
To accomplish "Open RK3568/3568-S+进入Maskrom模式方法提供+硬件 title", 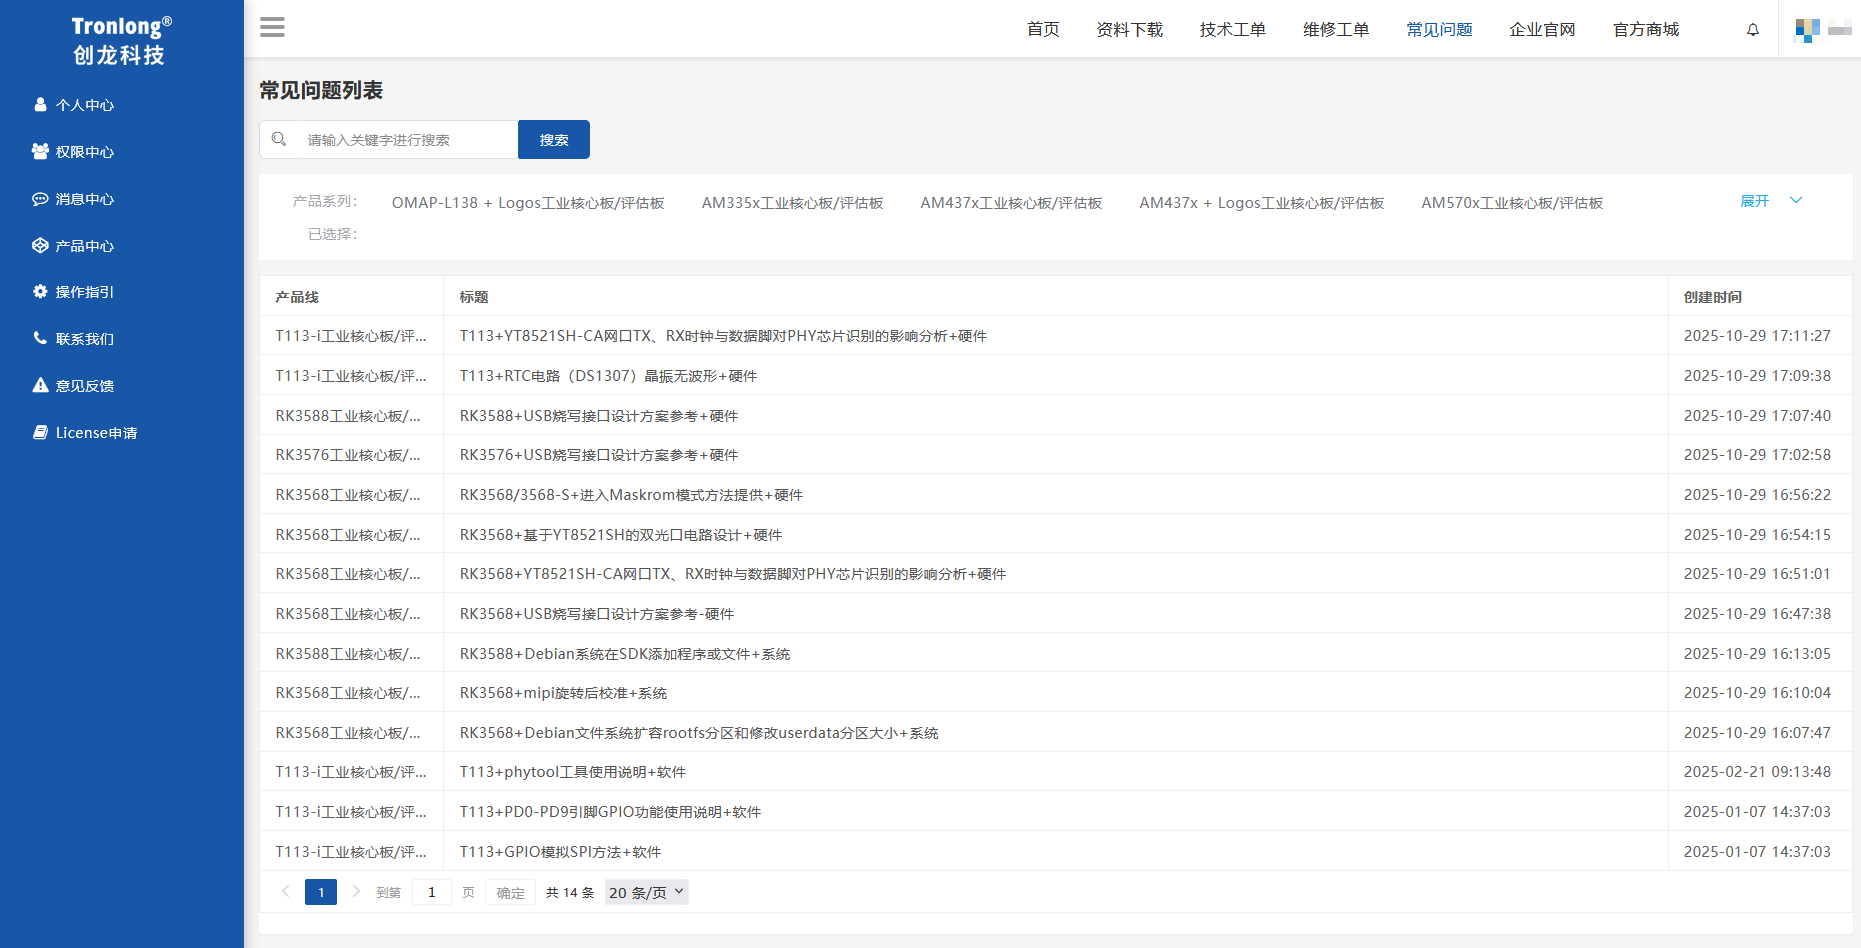I will [631, 495].
